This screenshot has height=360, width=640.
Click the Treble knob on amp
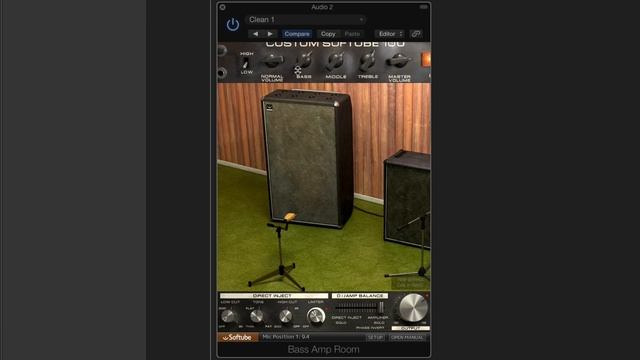tap(368, 61)
